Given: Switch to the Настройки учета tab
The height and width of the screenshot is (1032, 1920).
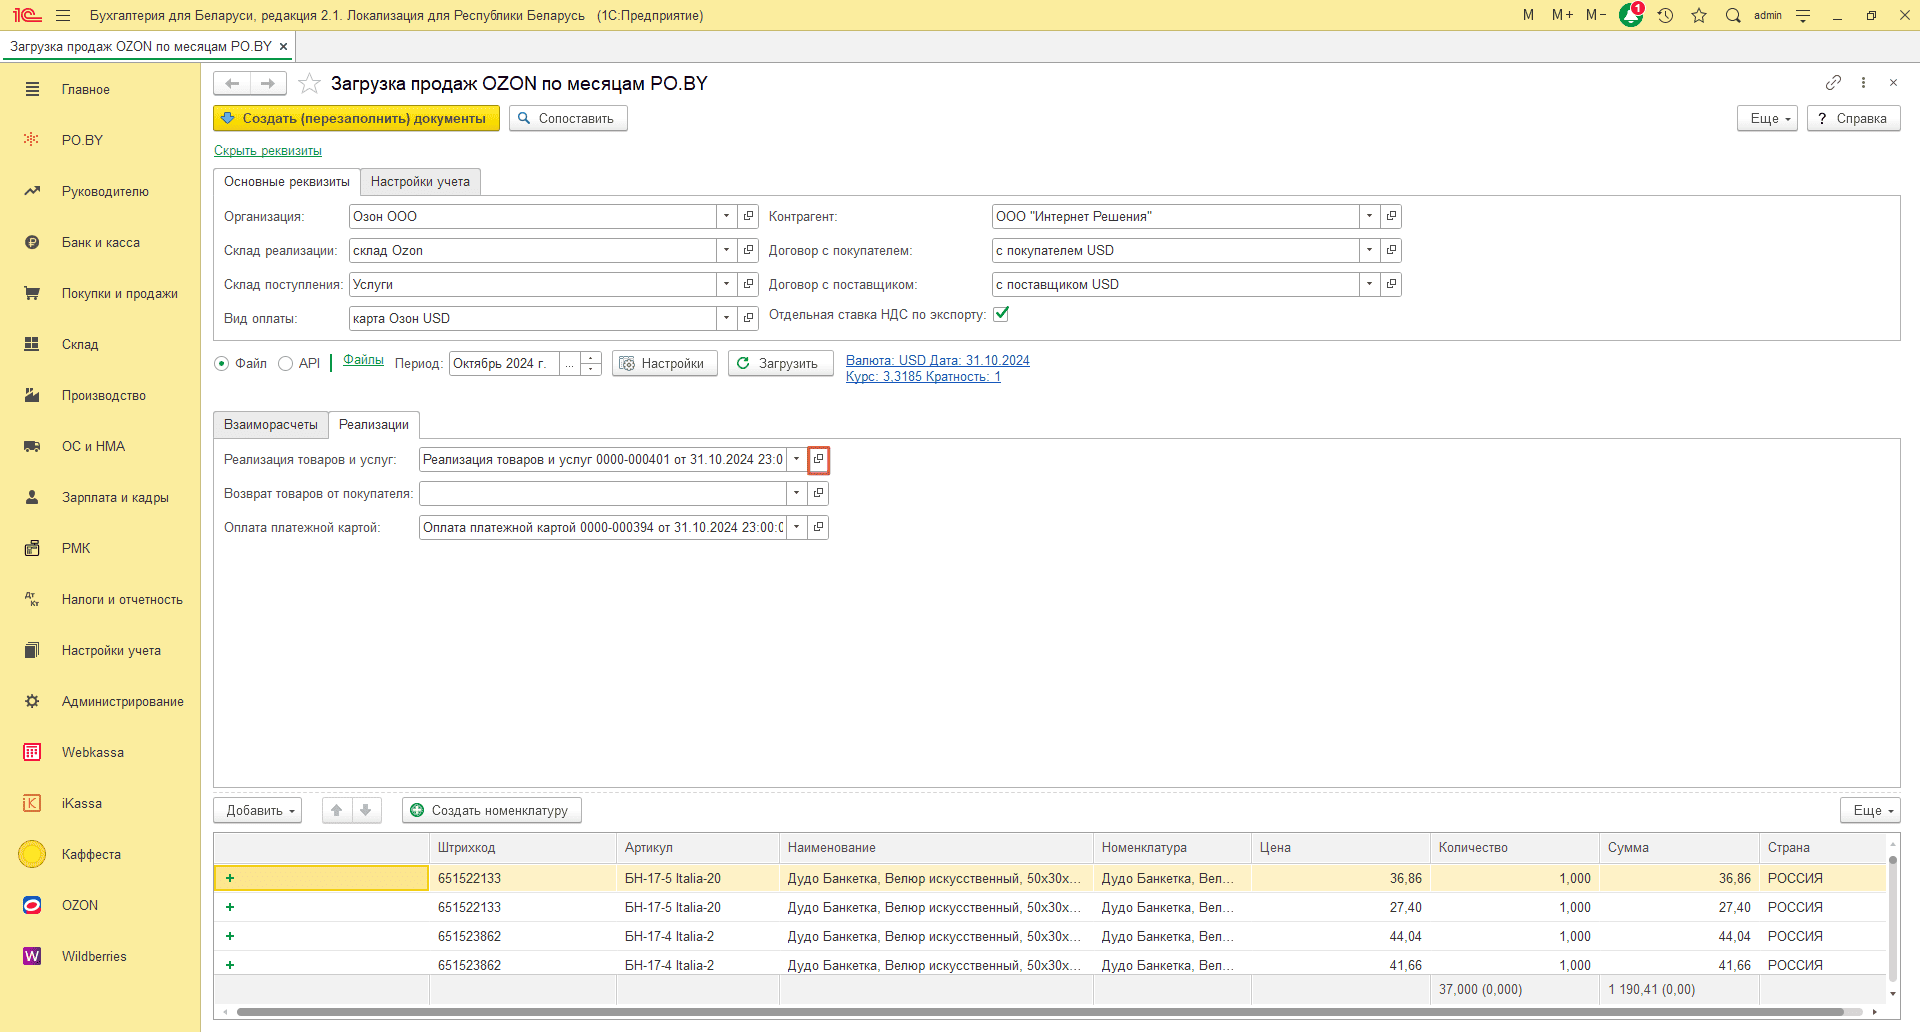Looking at the screenshot, I should tap(420, 181).
